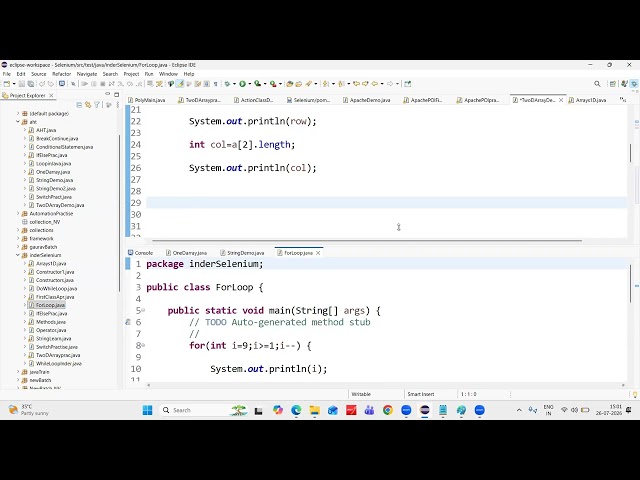Open the Refactor menu
Screen dimensions: 640x480
click(62, 74)
